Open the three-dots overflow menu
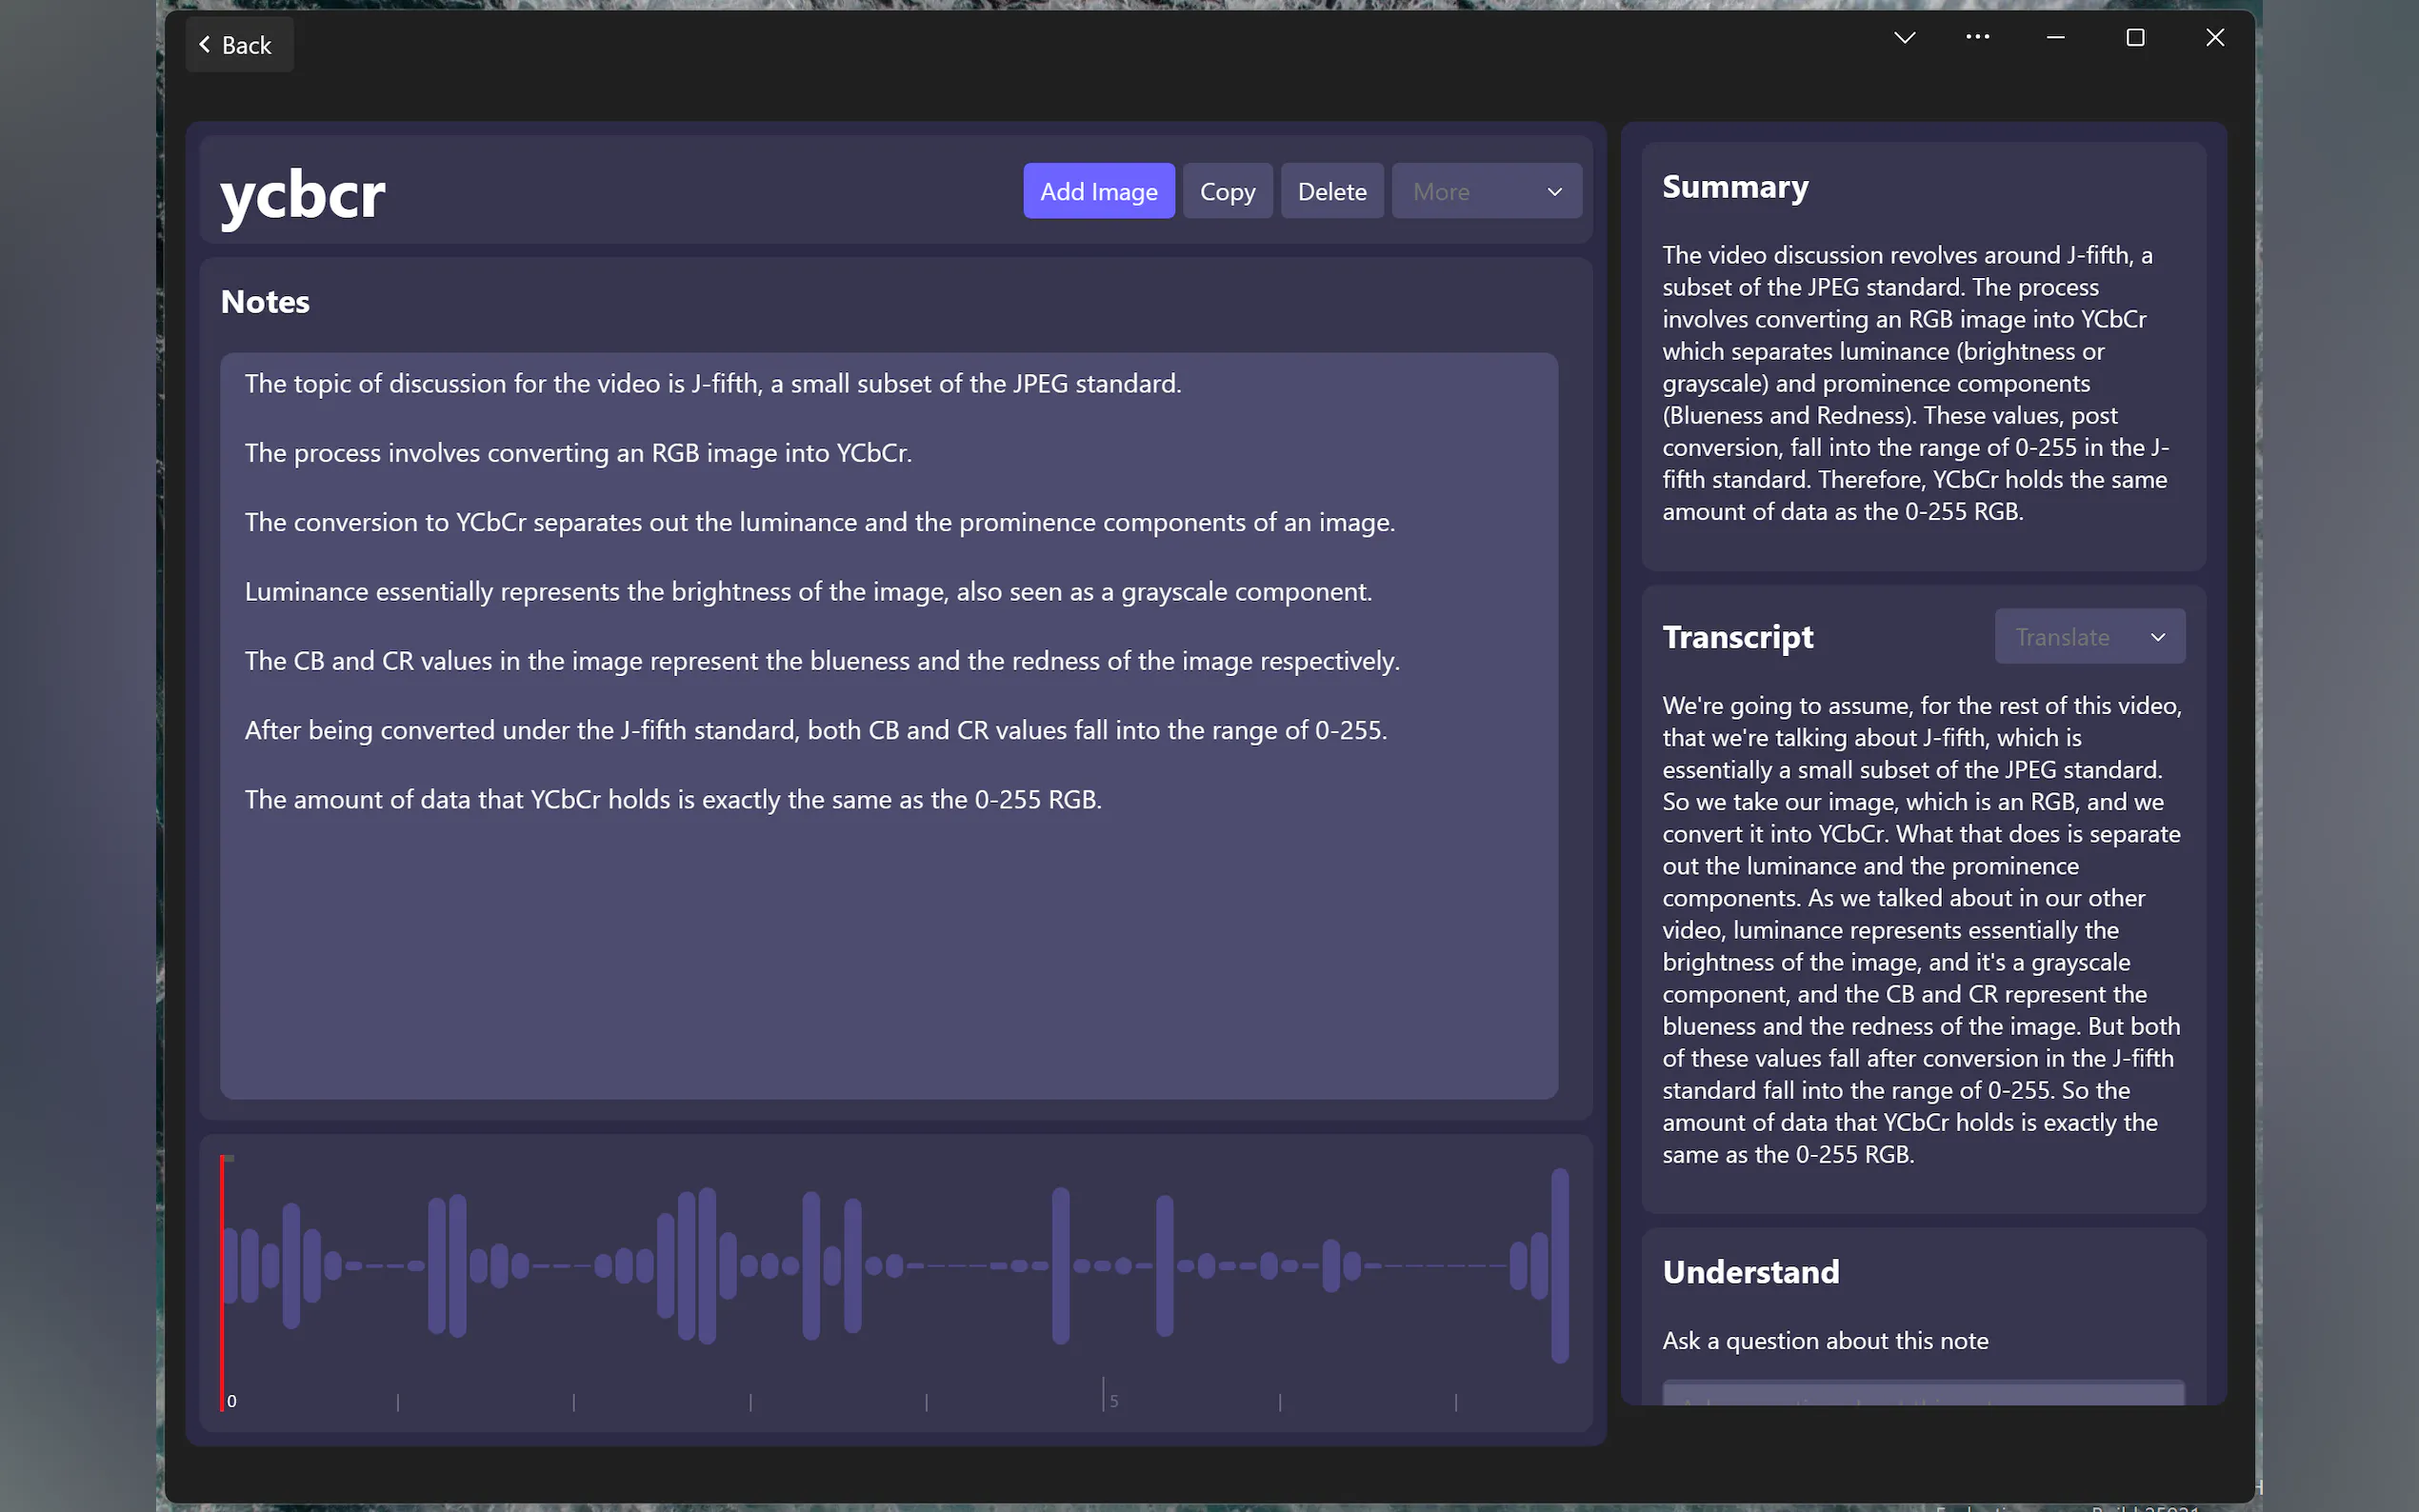Image resolution: width=2419 pixels, height=1512 pixels. (1977, 38)
